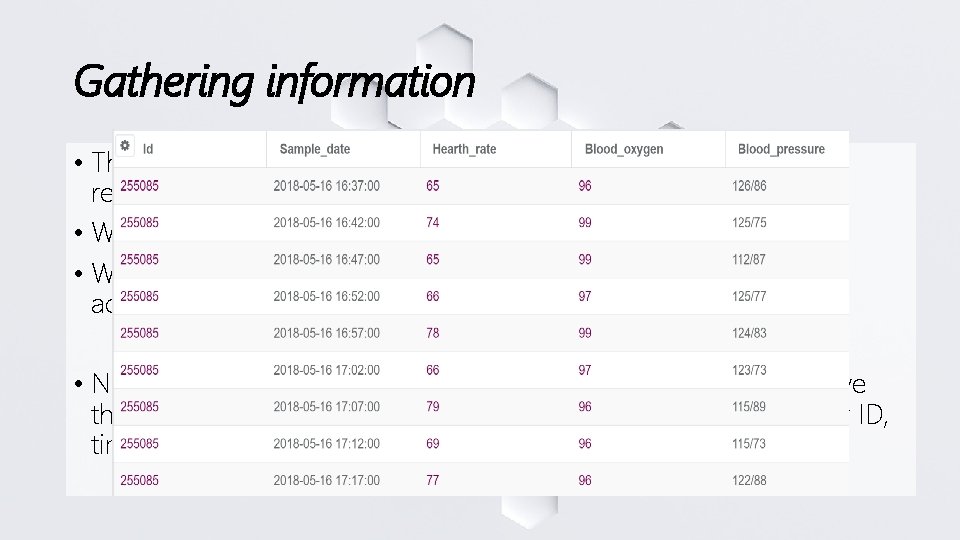Select sample date 2018-05-16 16:37:00
The width and height of the screenshot is (960, 540).
click(x=326, y=186)
